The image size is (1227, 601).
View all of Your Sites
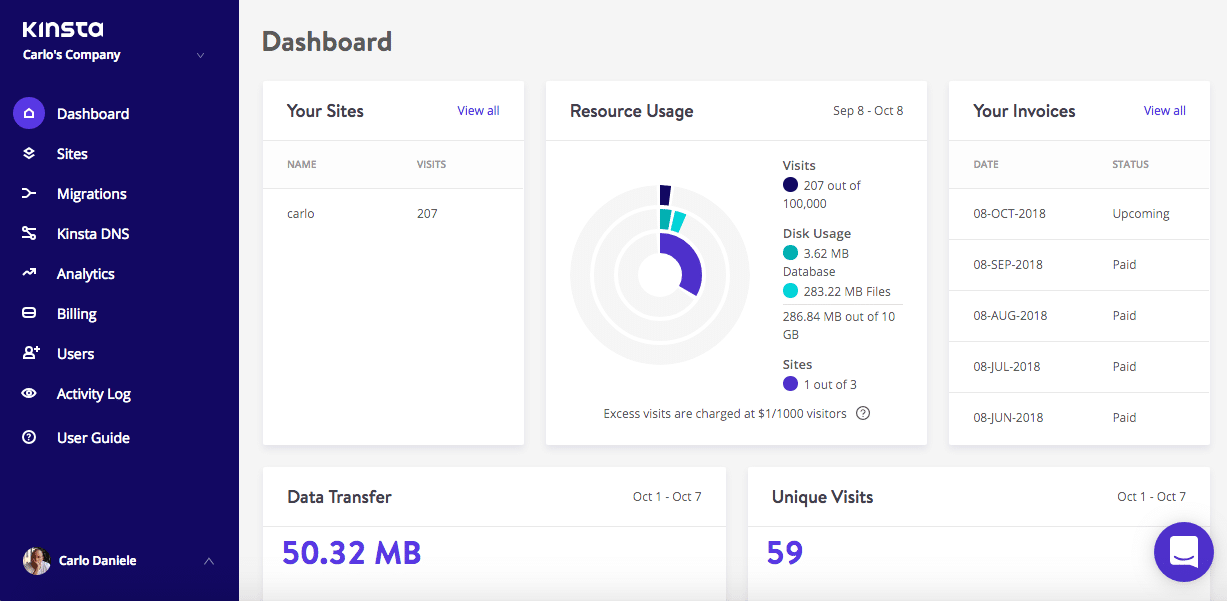(x=478, y=110)
